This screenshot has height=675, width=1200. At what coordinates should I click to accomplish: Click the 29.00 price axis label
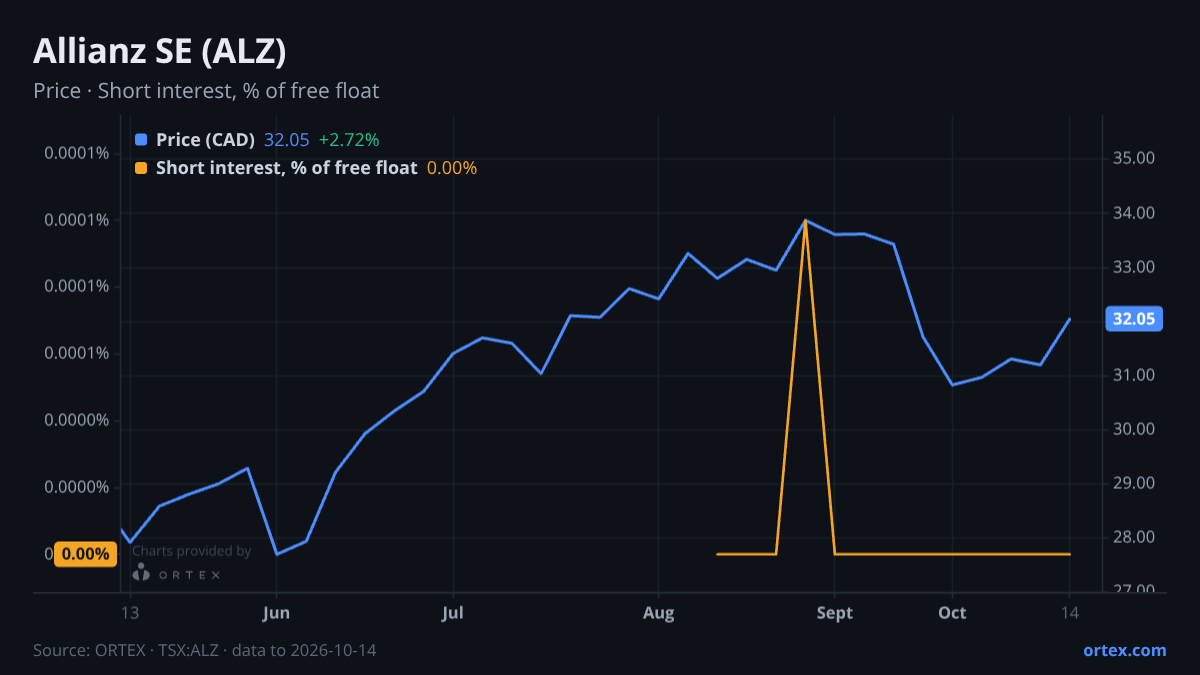click(1134, 483)
